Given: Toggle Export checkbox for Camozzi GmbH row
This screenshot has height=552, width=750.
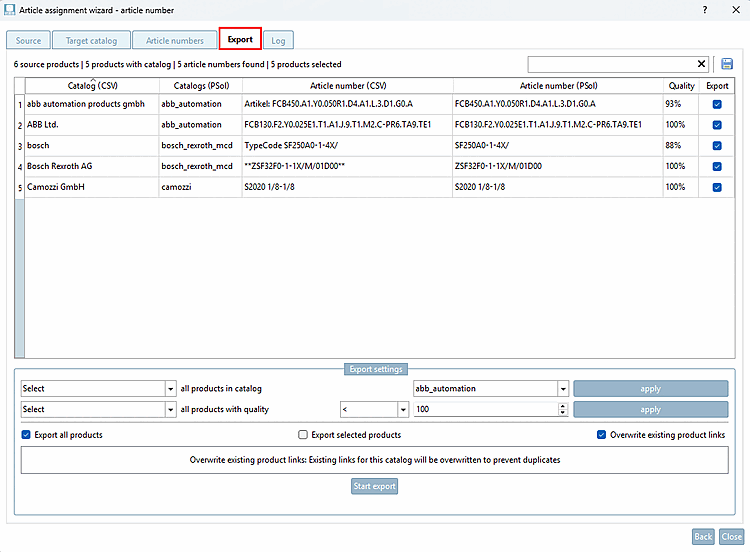Looking at the screenshot, I should tap(717, 187).
